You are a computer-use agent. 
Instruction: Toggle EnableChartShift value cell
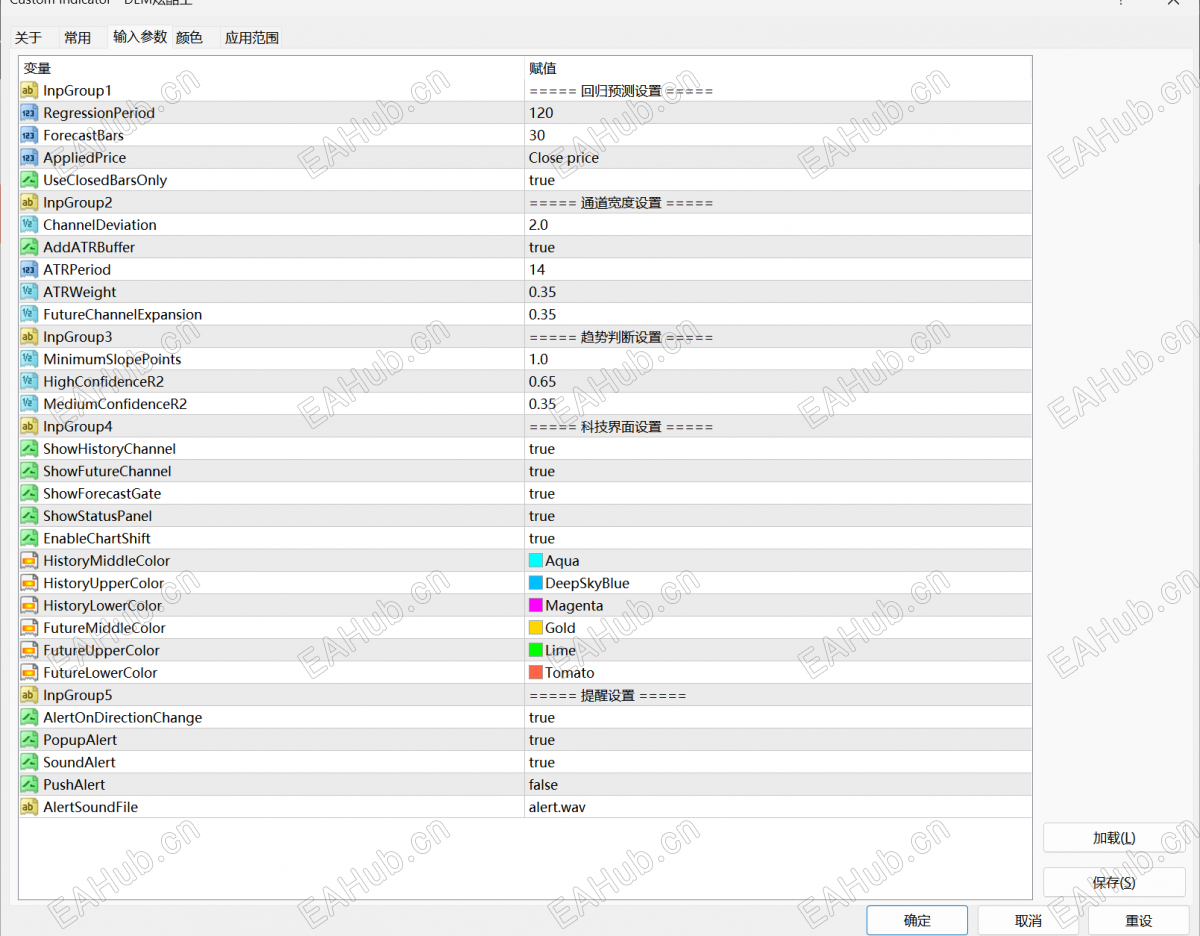point(778,538)
